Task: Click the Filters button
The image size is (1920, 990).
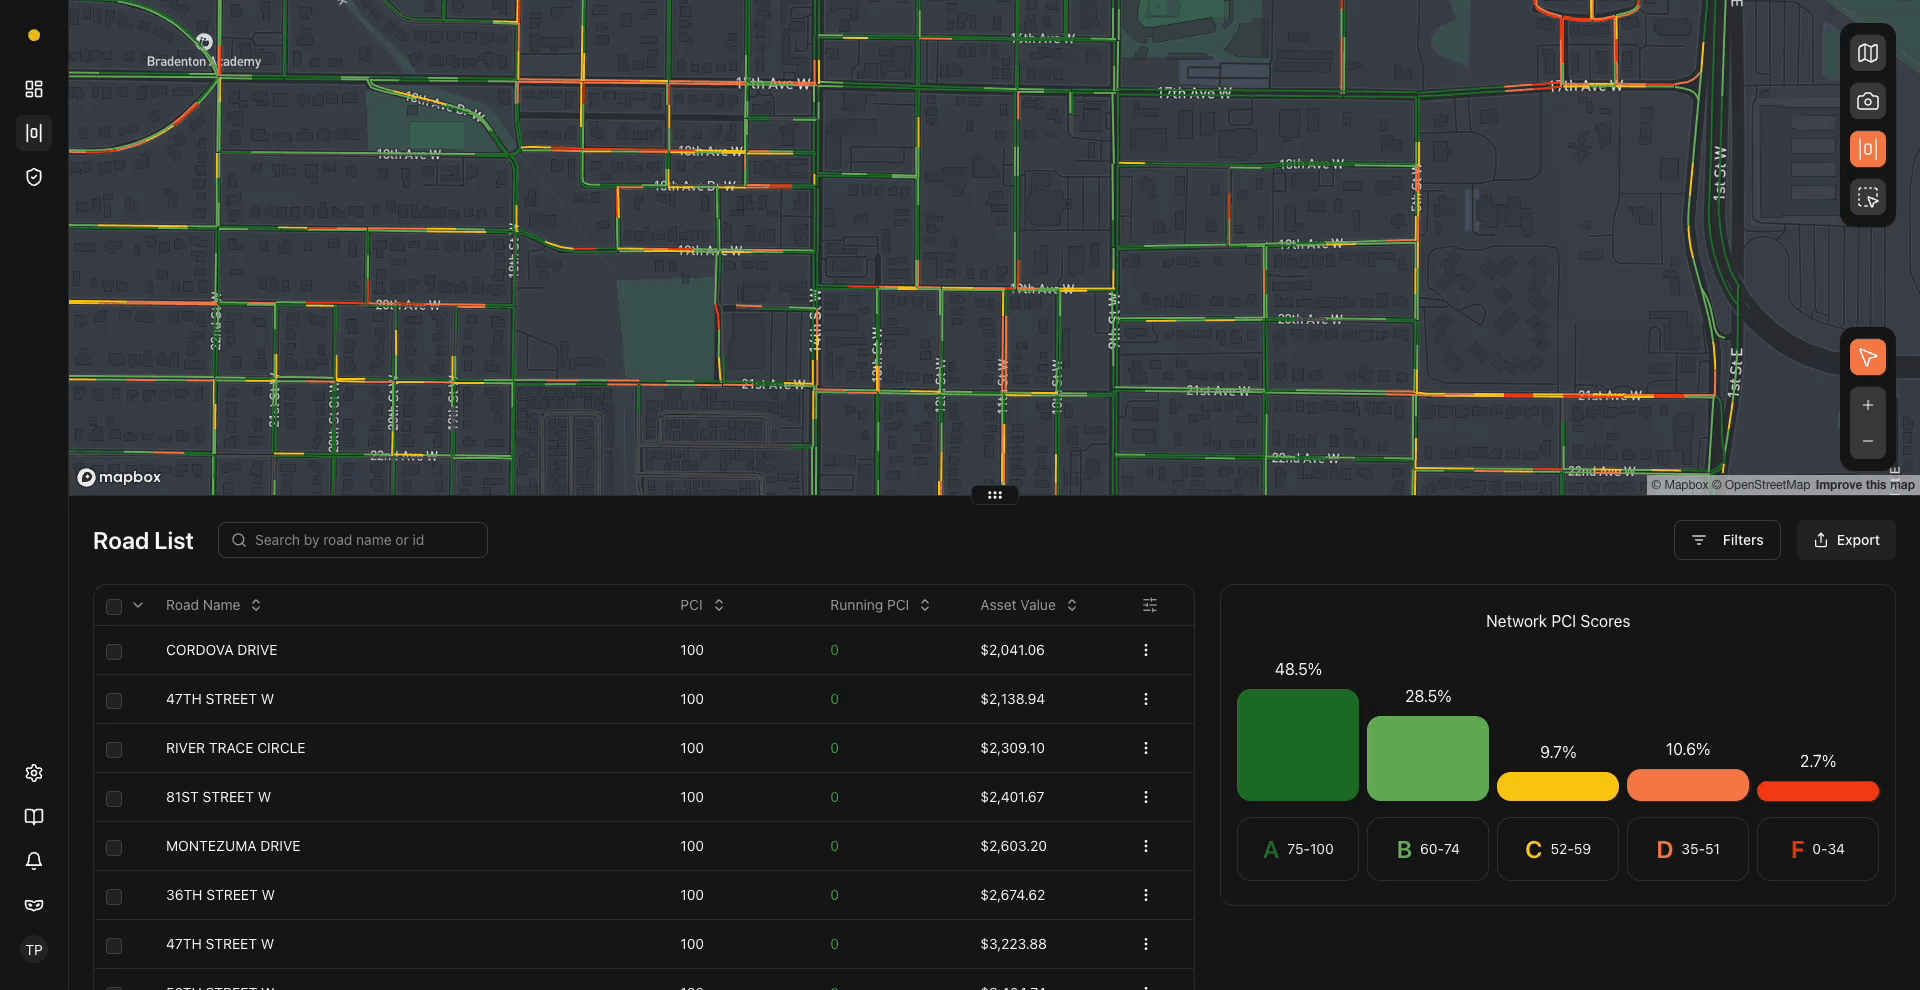Action: coord(1727,540)
